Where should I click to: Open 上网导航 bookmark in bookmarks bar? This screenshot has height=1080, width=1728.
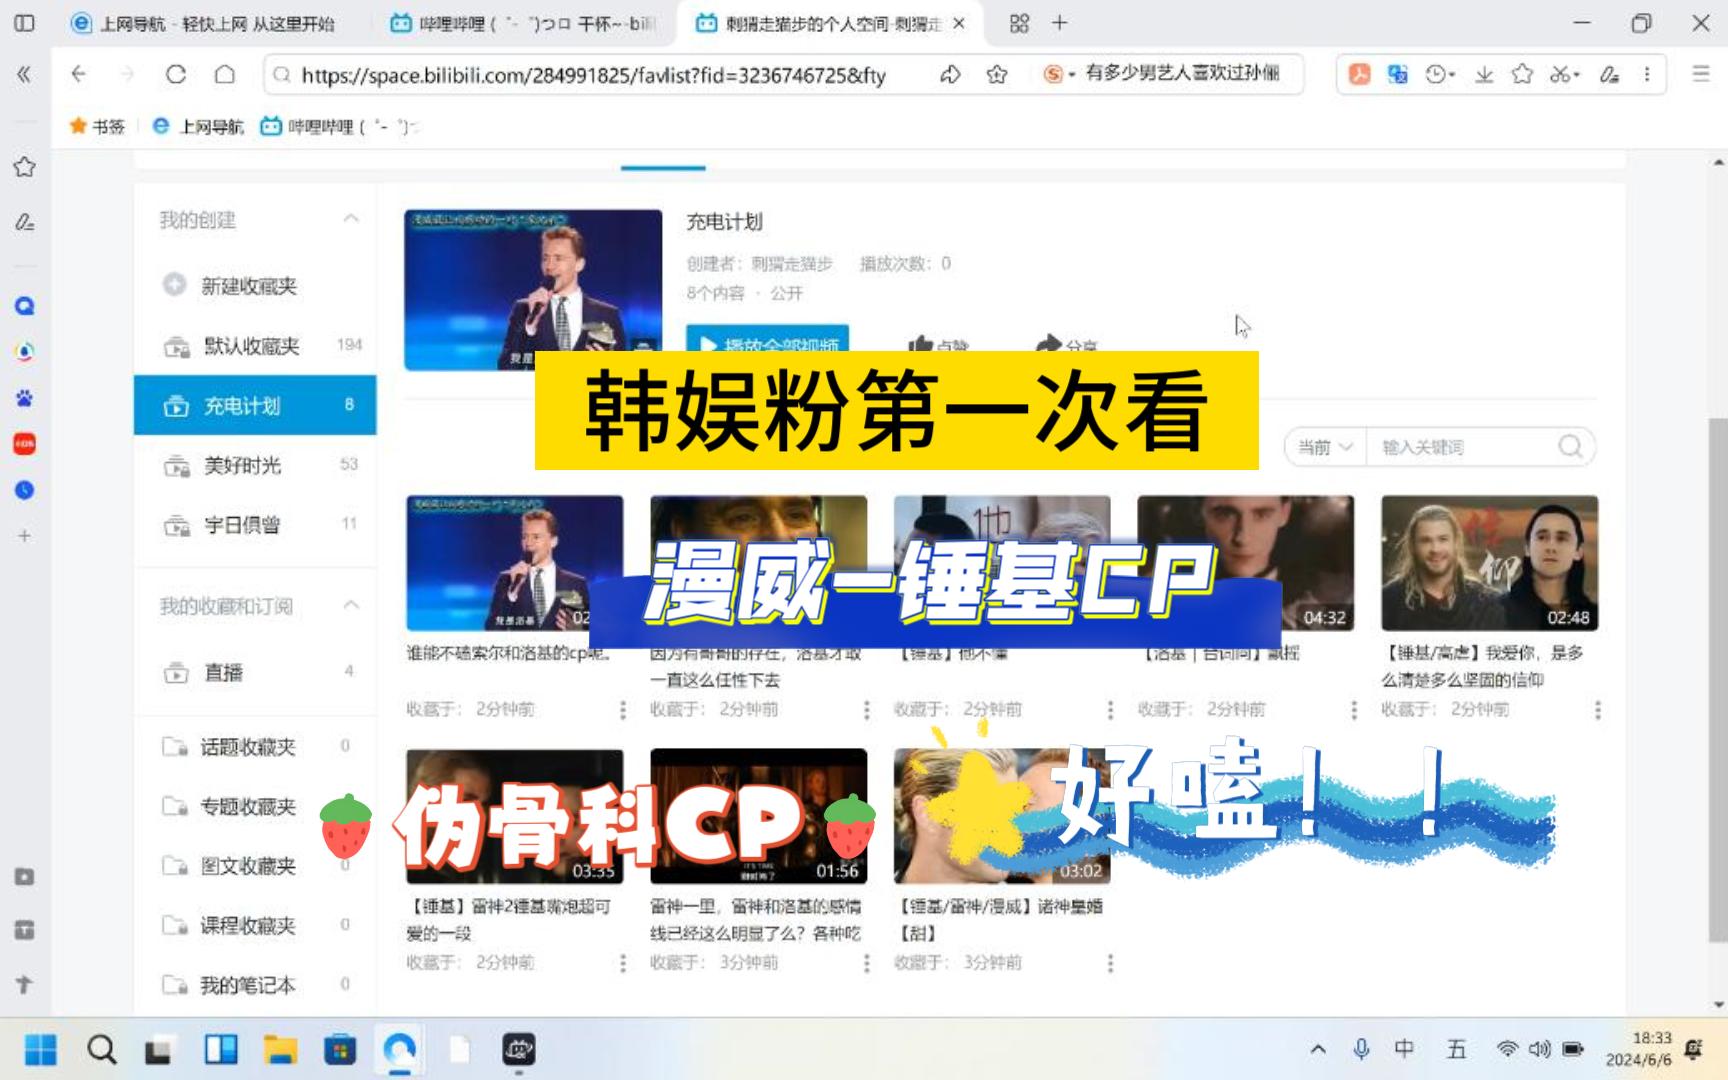pos(198,126)
